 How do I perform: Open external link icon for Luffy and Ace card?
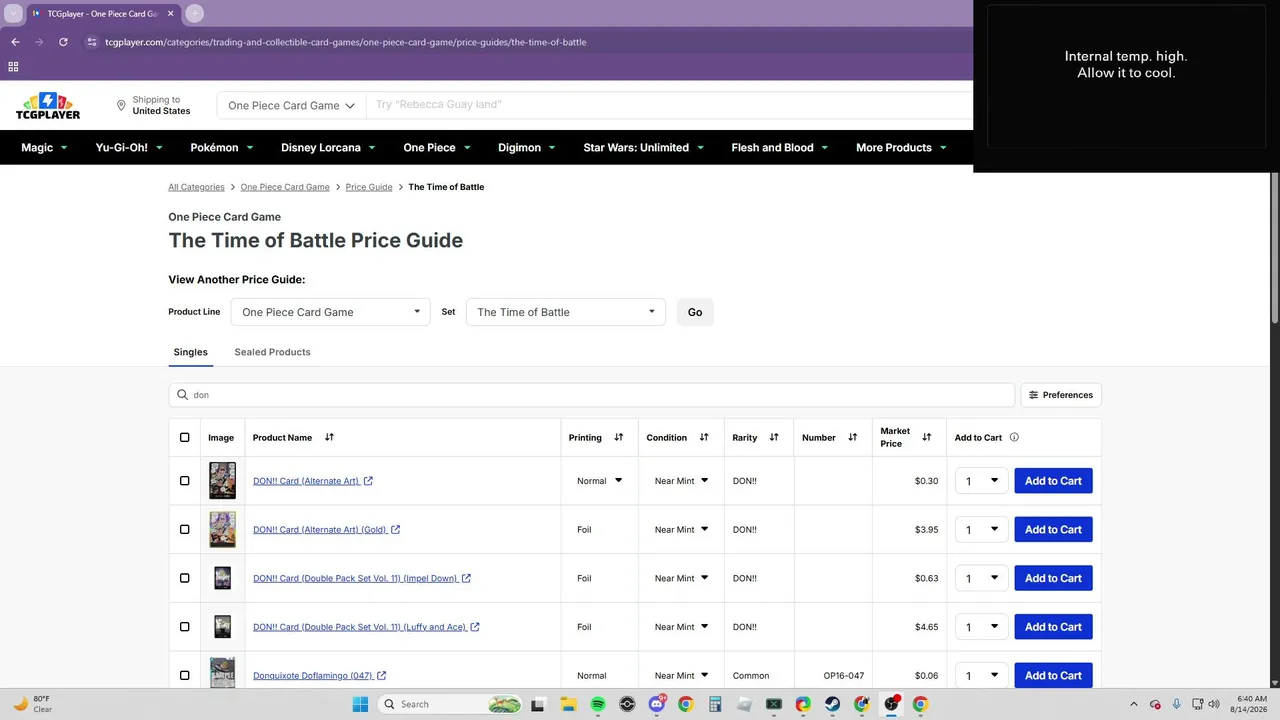point(475,627)
